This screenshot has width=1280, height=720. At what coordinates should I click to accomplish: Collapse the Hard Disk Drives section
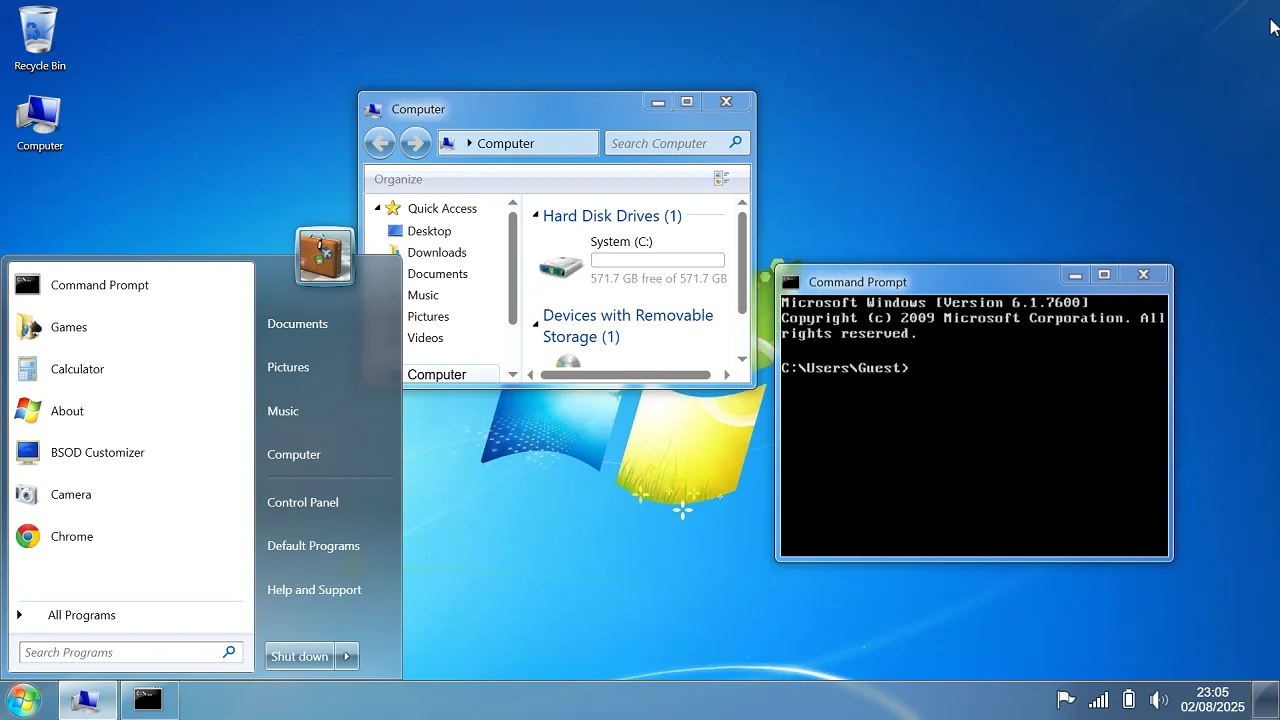point(538,216)
